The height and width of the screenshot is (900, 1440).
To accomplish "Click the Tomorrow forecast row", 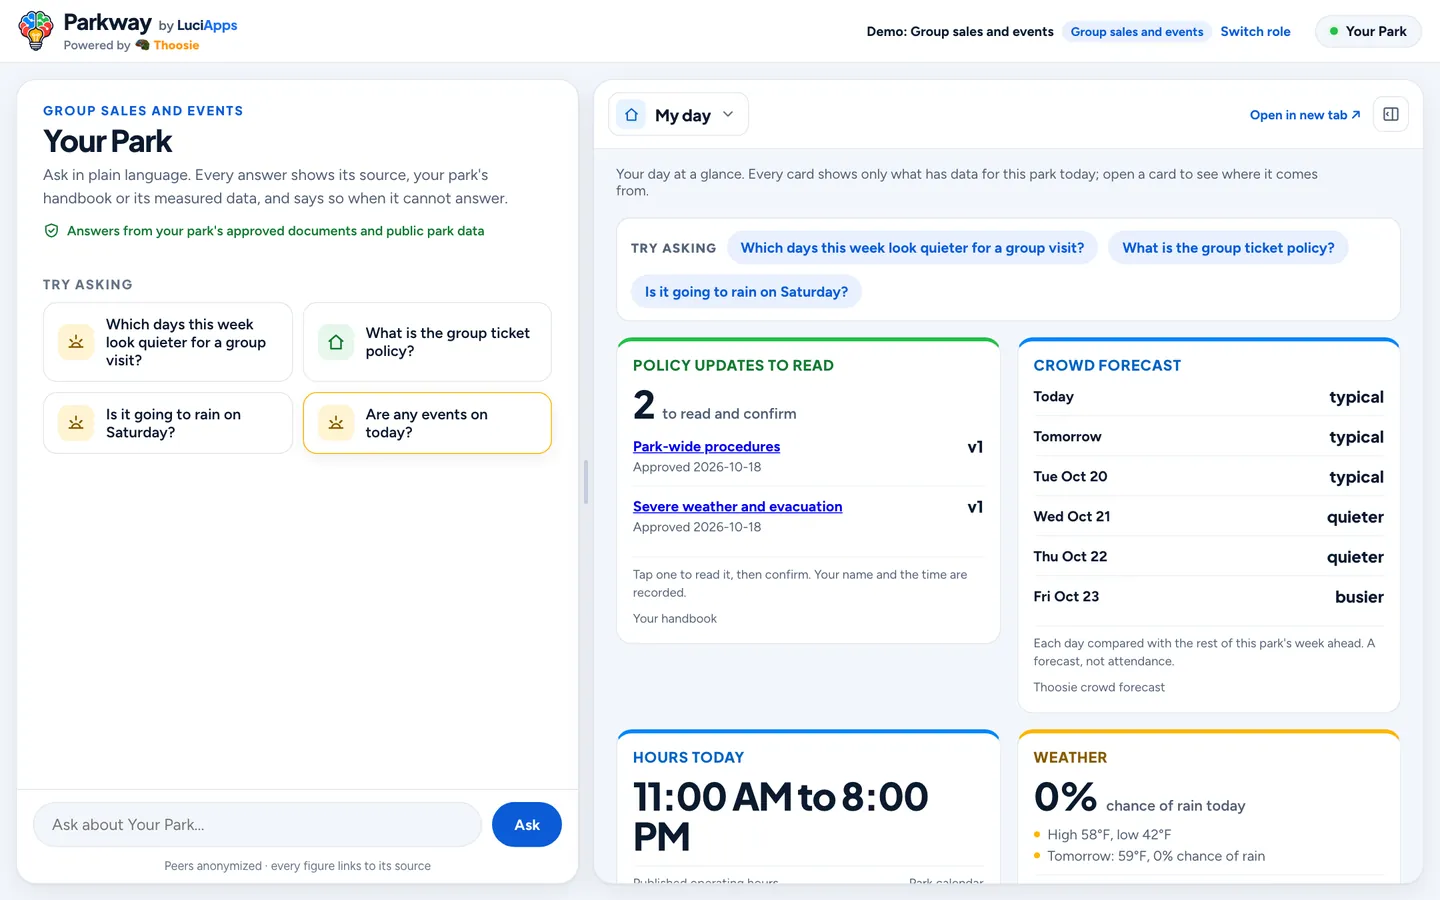I will pos(1208,437).
